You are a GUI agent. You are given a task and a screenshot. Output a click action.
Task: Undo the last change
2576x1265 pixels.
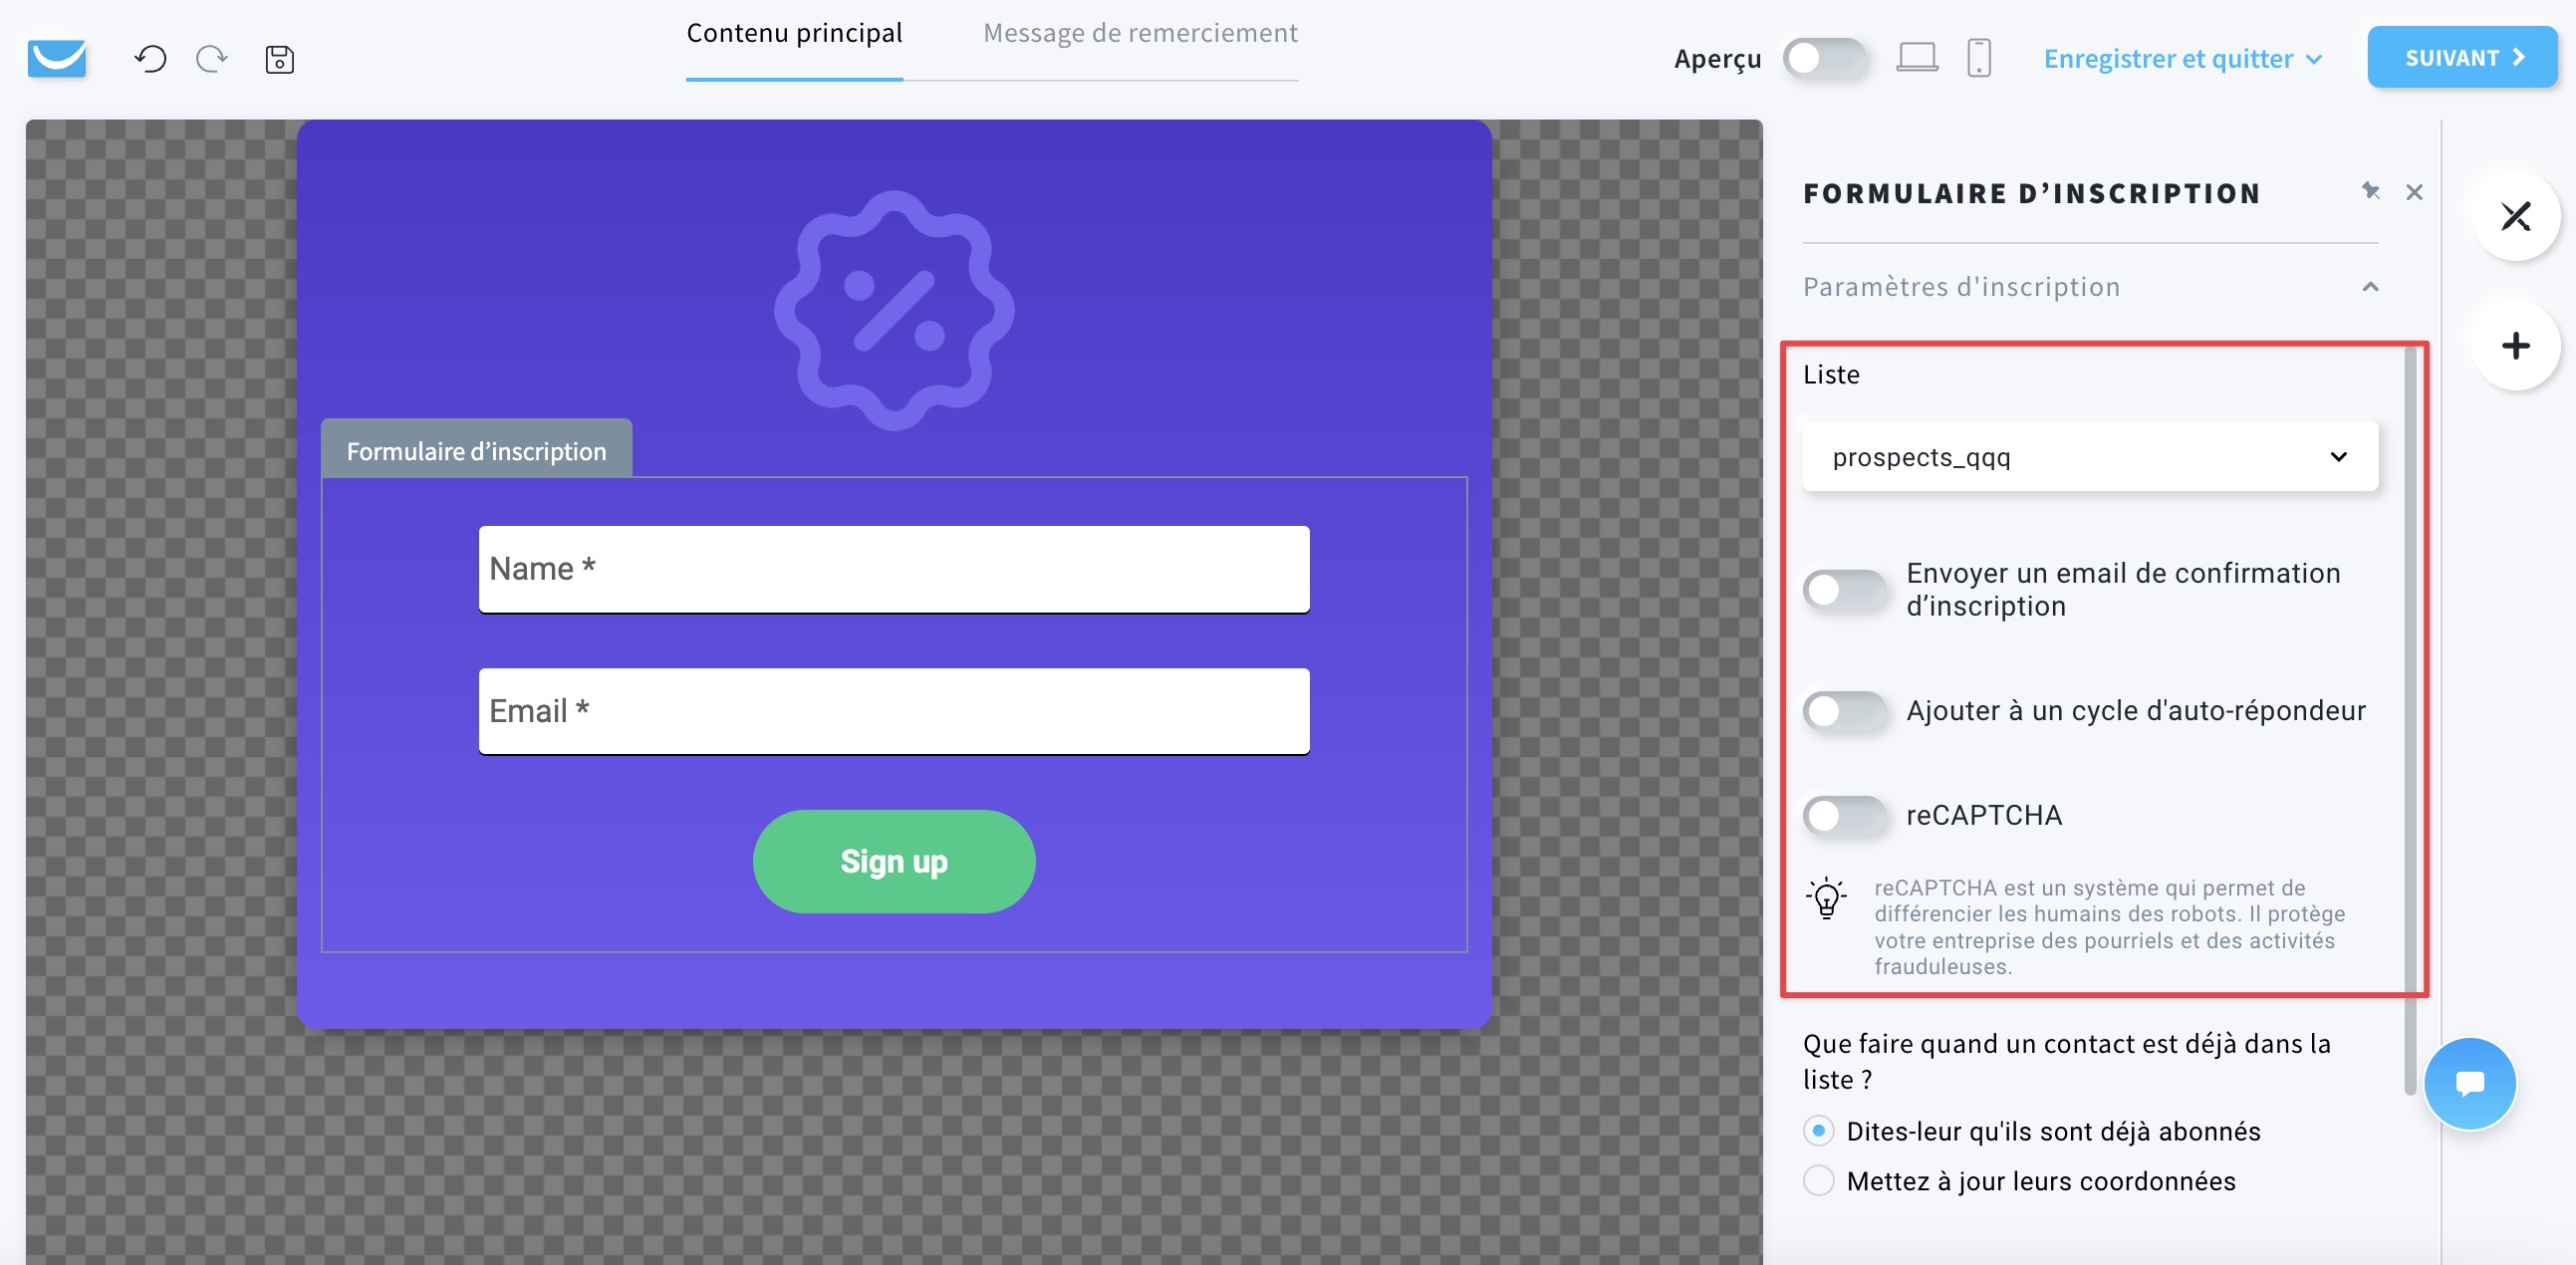click(150, 59)
